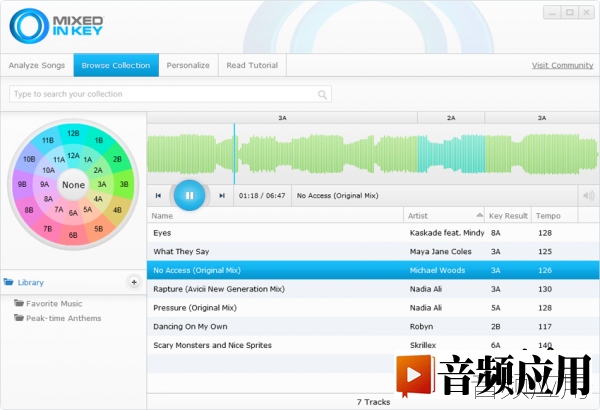Select Pressure (Original Mix) track

(373, 308)
